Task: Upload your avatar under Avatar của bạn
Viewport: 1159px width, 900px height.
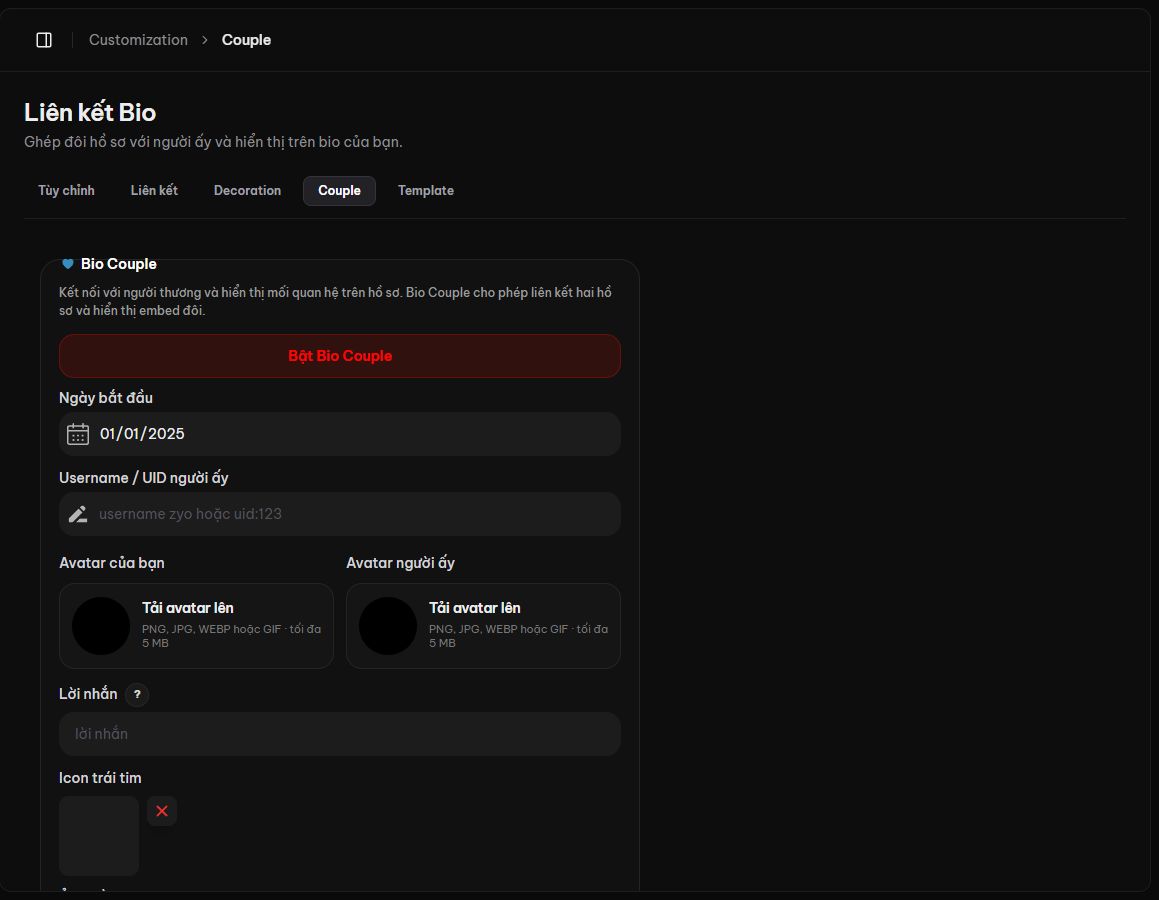Action: click(x=197, y=626)
